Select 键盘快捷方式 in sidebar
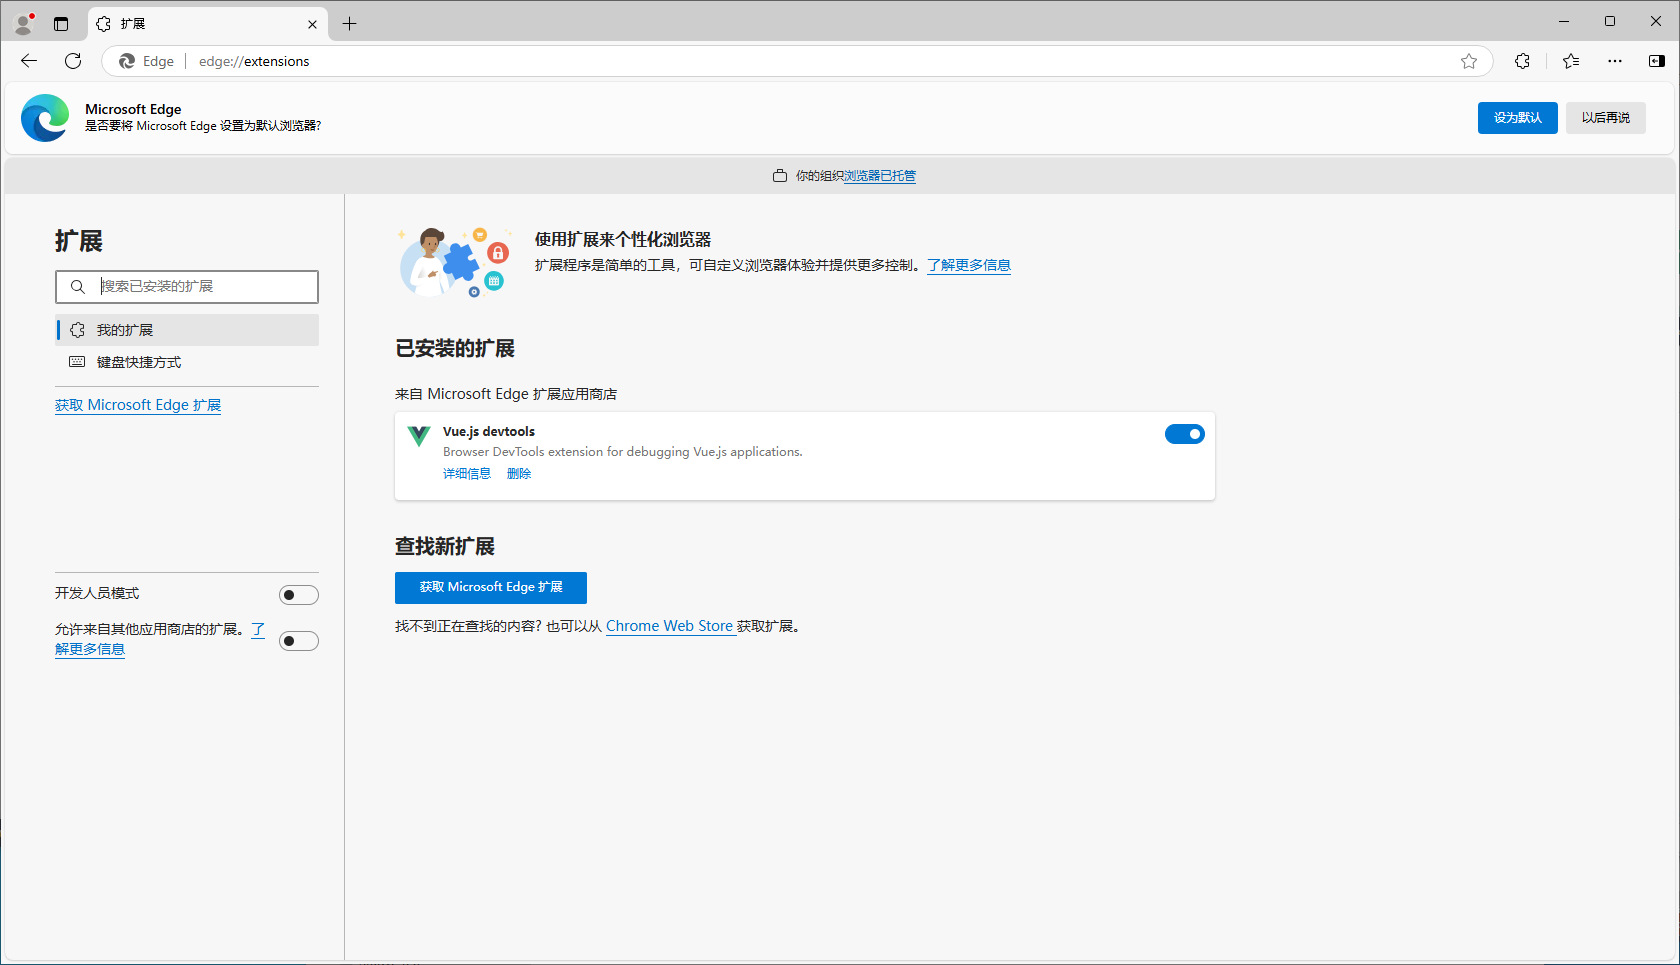 coord(187,362)
